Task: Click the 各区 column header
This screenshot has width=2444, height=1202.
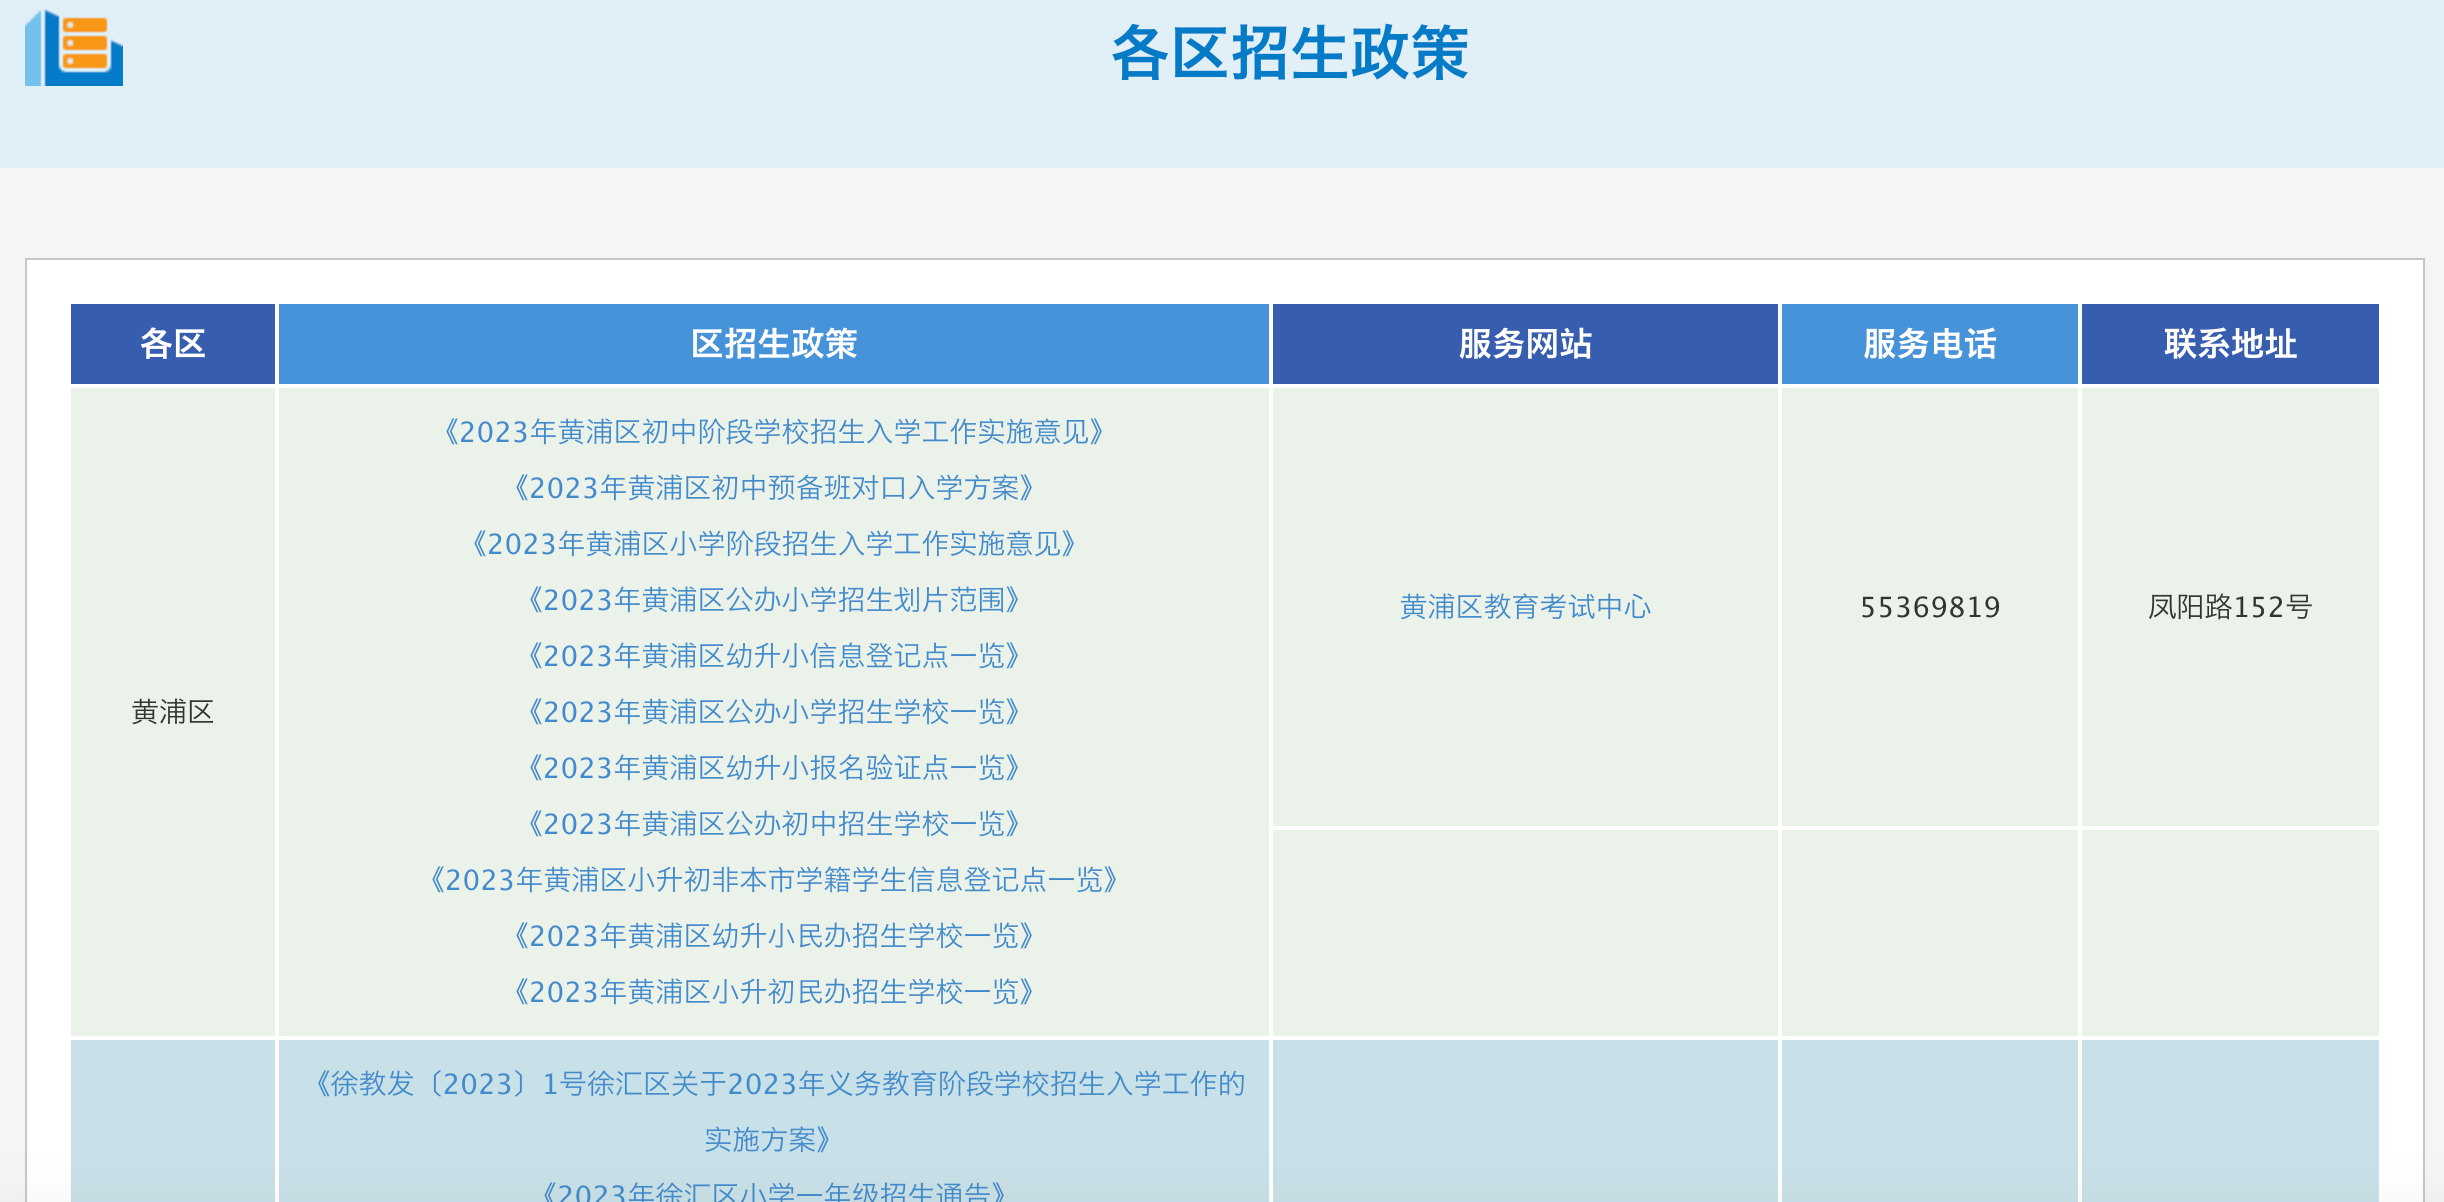Action: click(172, 343)
